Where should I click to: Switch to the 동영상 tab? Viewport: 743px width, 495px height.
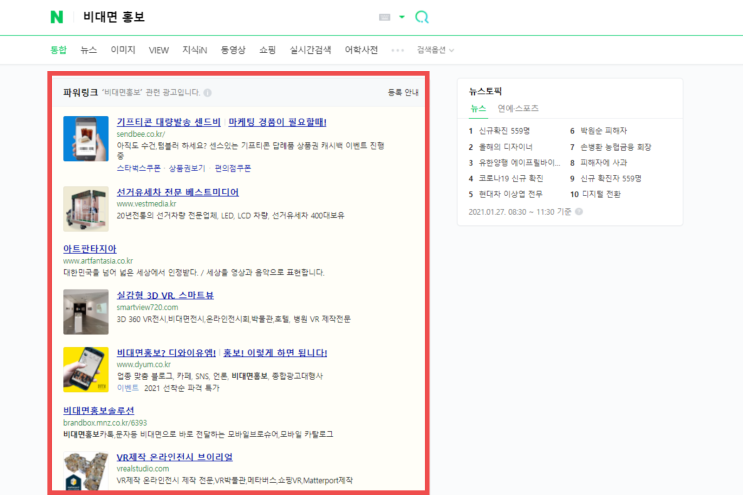(233, 50)
